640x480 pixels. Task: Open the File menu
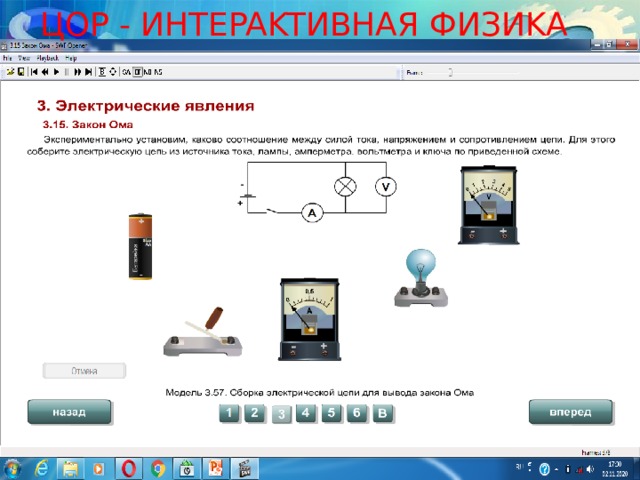coord(7,58)
